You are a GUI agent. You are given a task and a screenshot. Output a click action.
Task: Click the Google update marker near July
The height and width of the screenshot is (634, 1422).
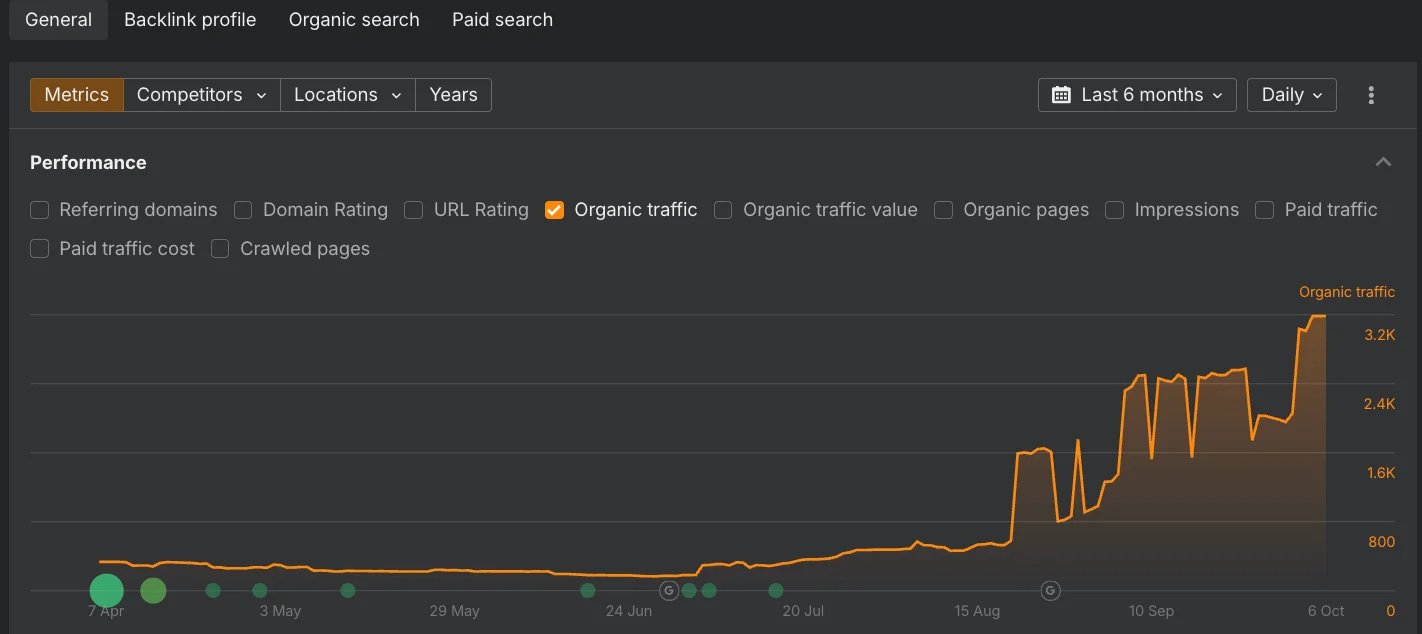tap(669, 590)
